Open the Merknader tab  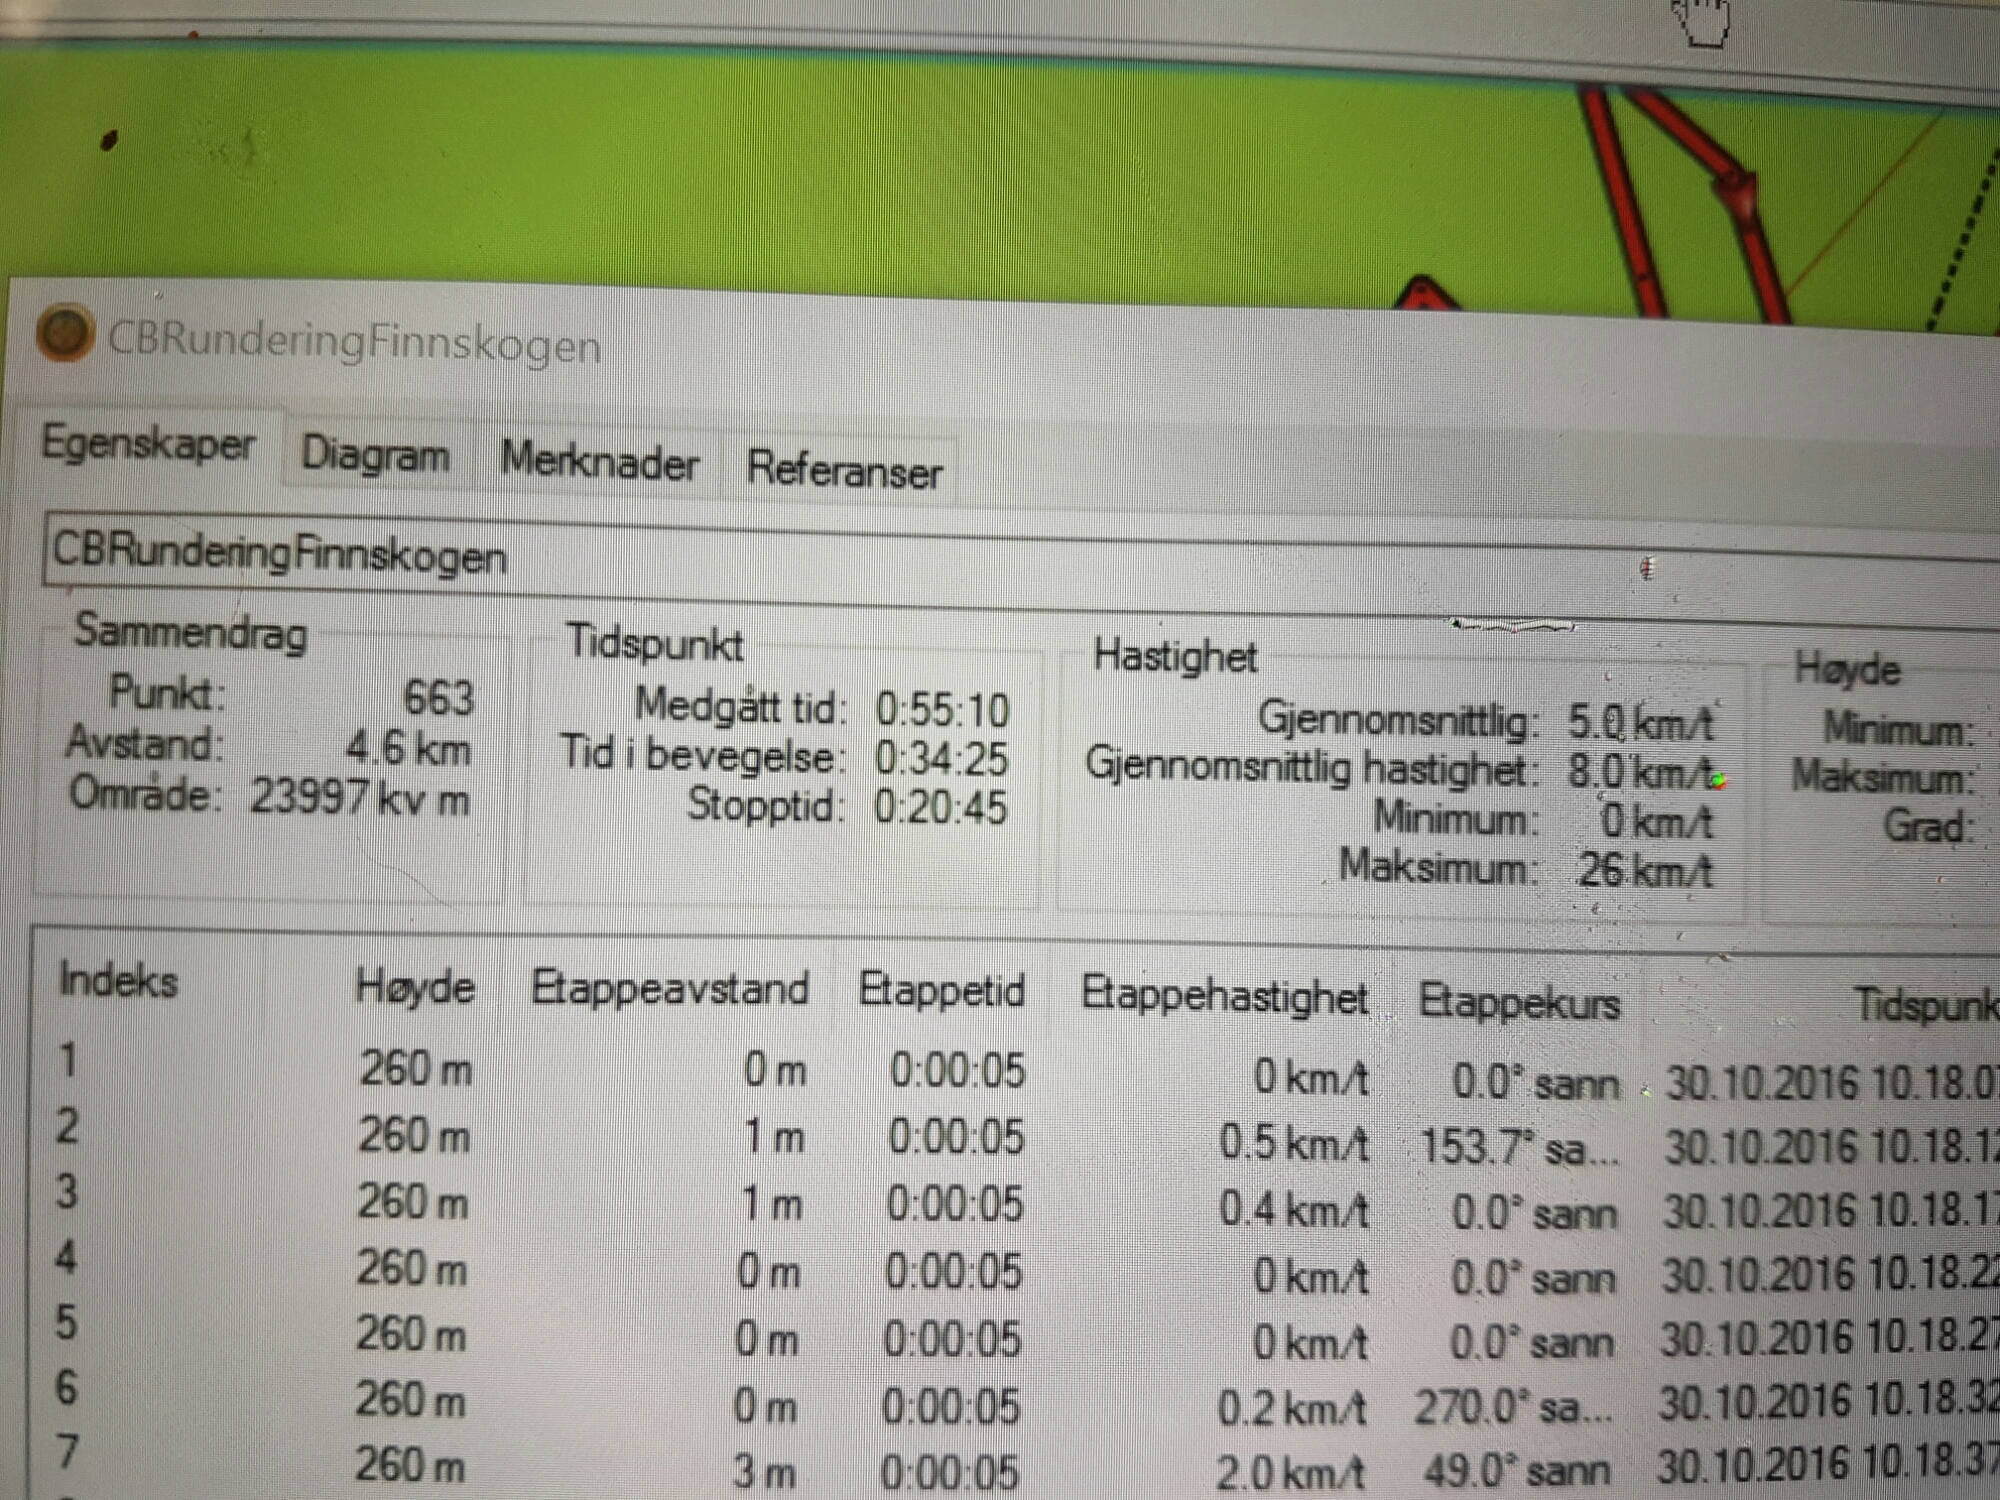tap(599, 463)
